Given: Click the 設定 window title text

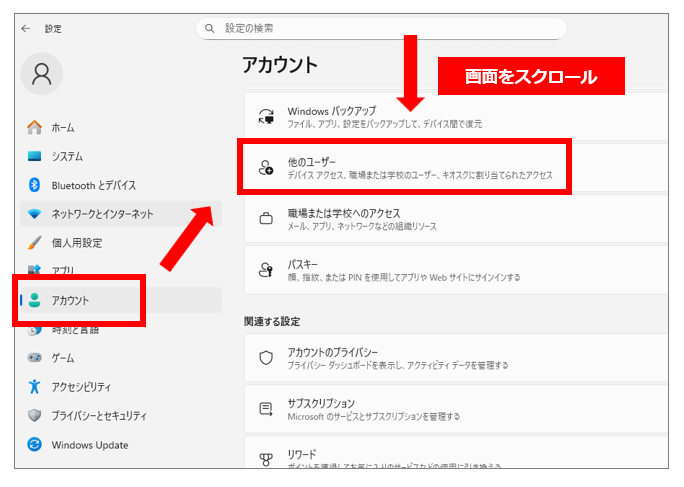Looking at the screenshot, I should coord(53,29).
